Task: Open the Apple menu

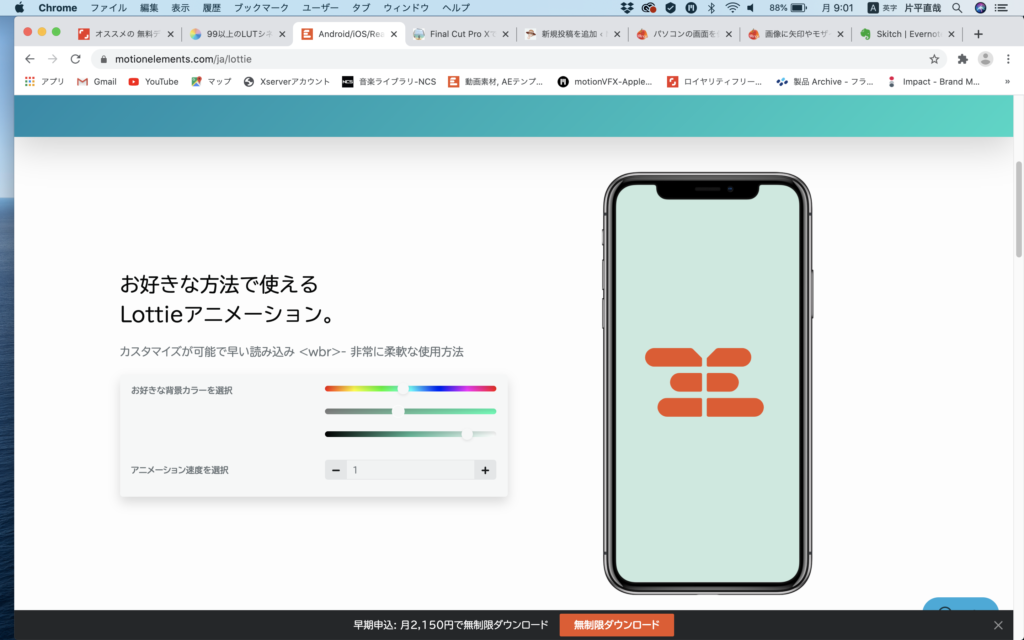Action: (20, 8)
